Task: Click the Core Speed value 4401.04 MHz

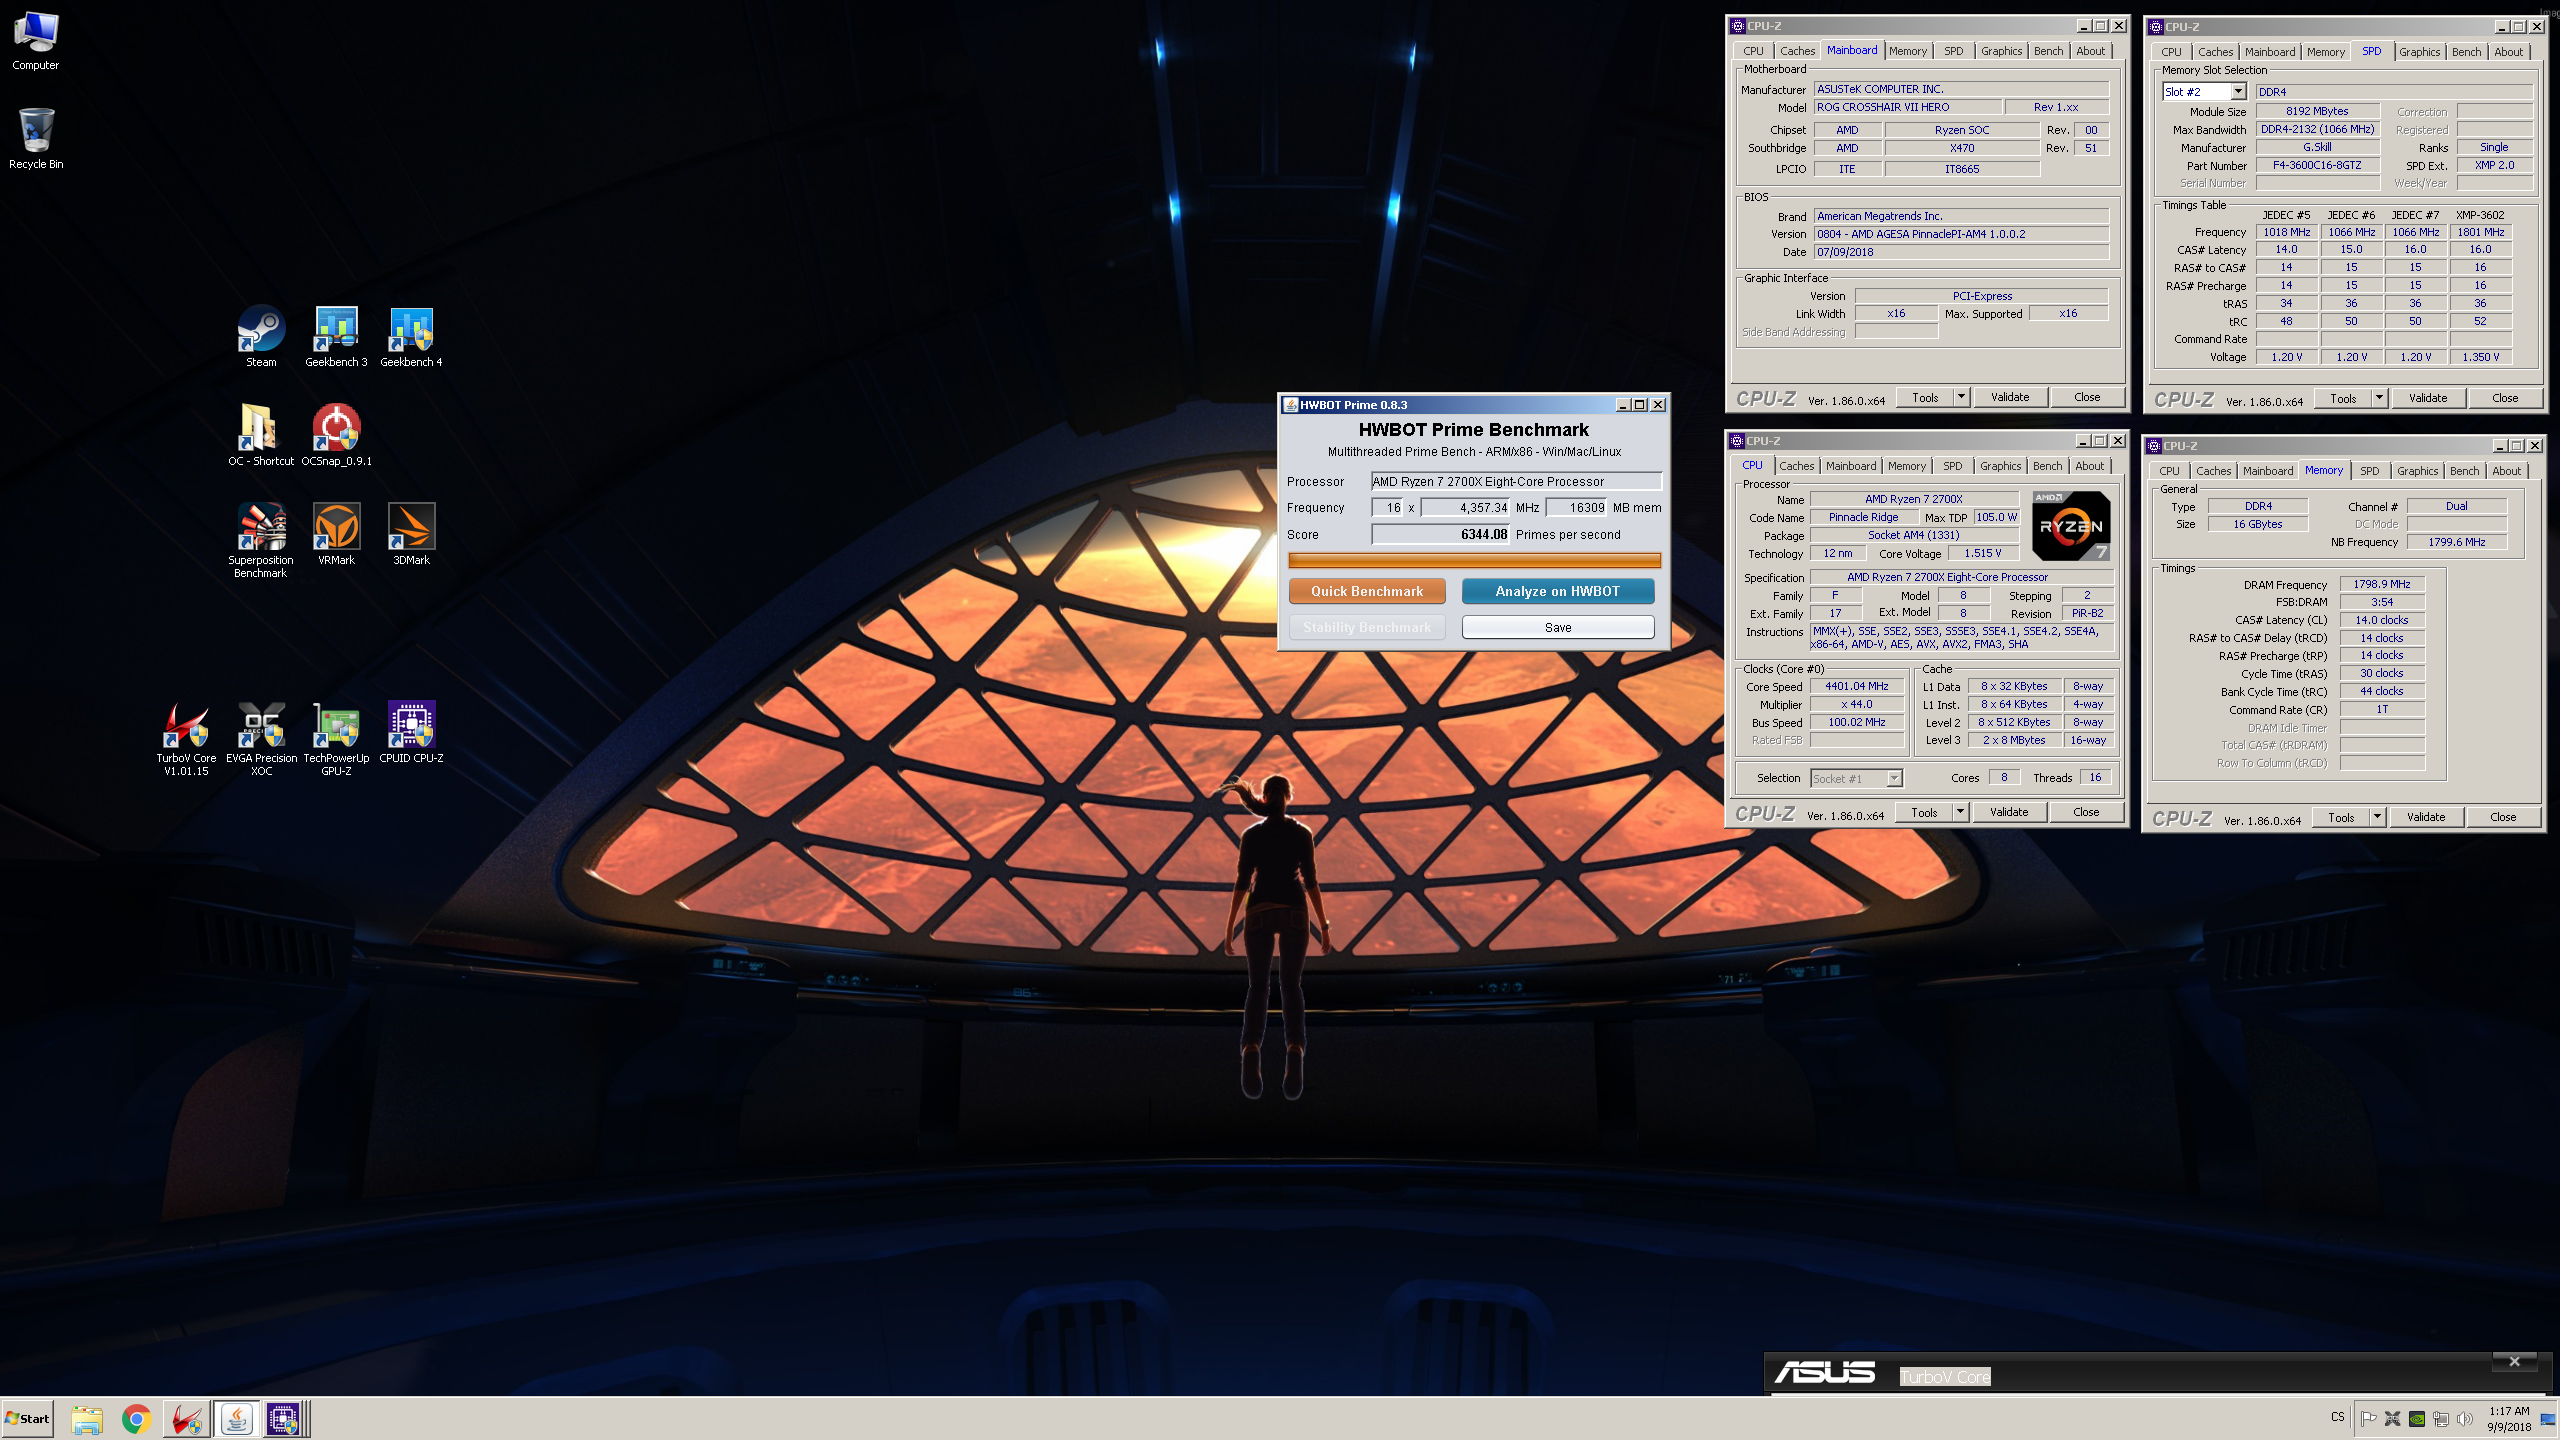Action: point(1856,686)
